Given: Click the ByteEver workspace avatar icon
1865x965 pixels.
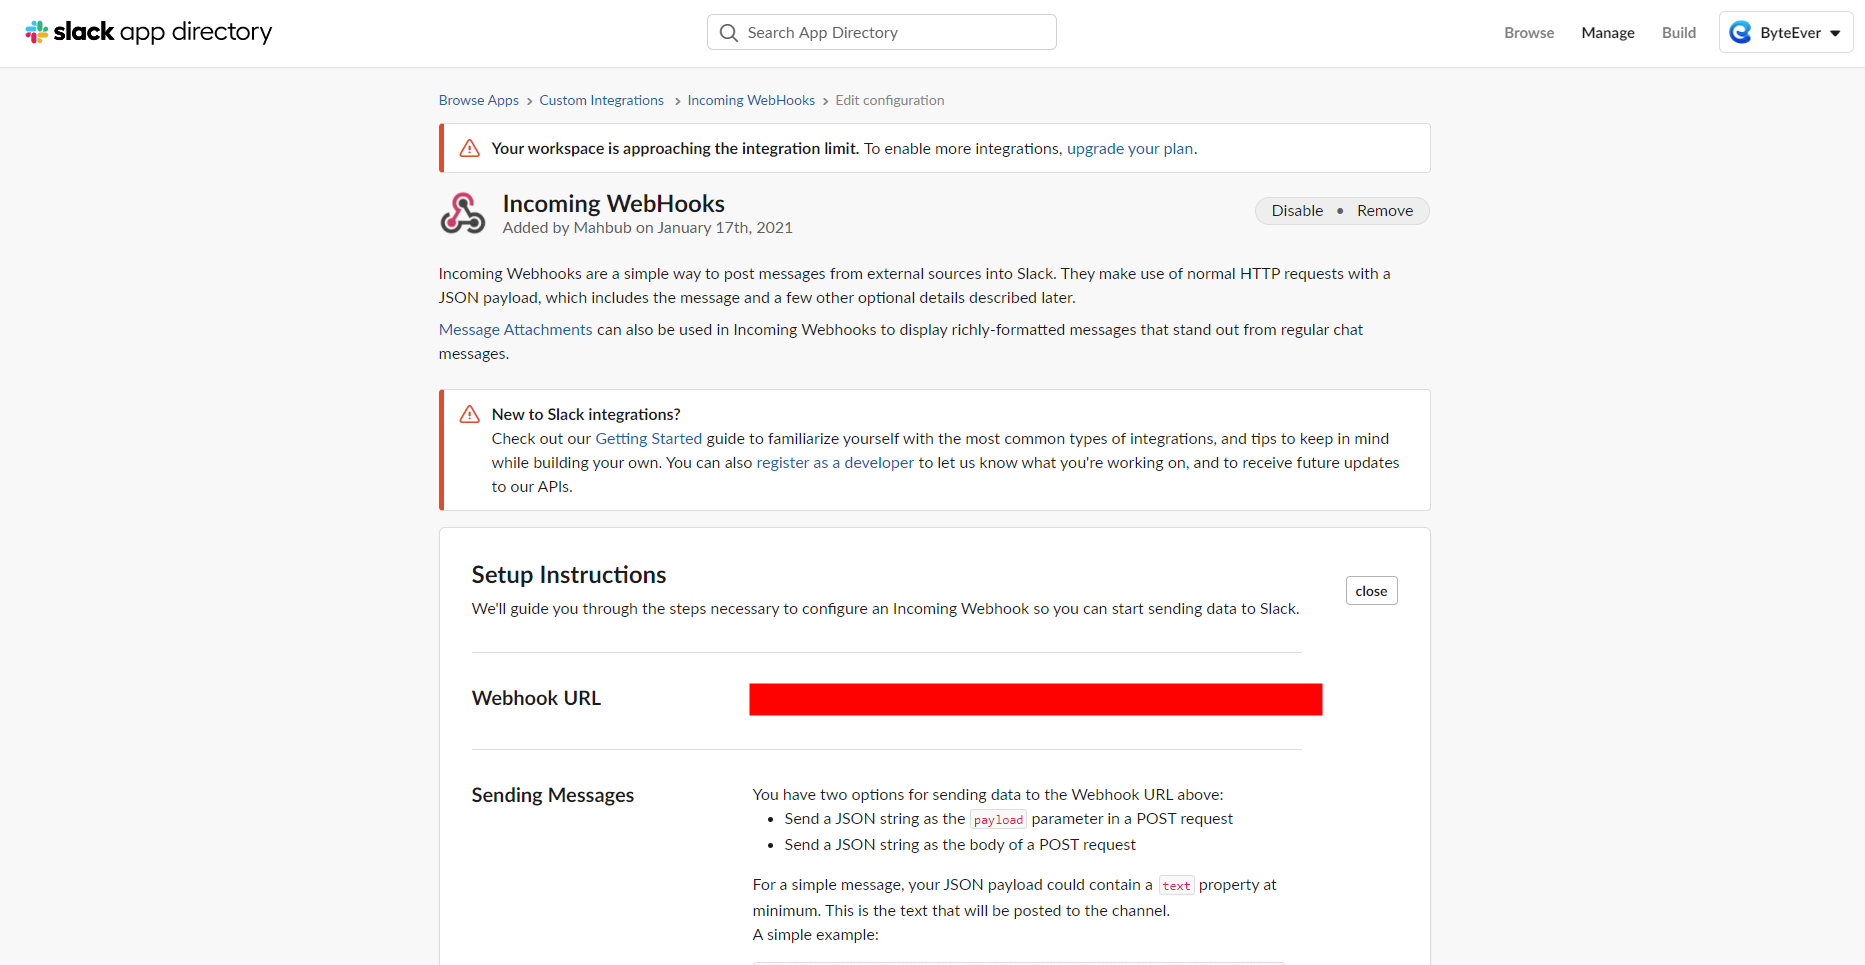Looking at the screenshot, I should (1741, 33).
